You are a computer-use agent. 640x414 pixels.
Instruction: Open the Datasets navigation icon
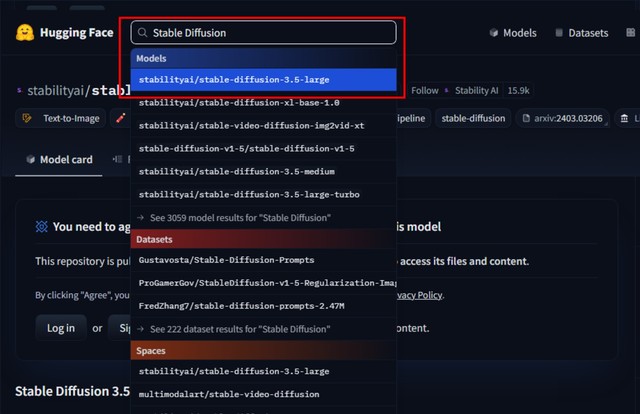tap(559, 33)
